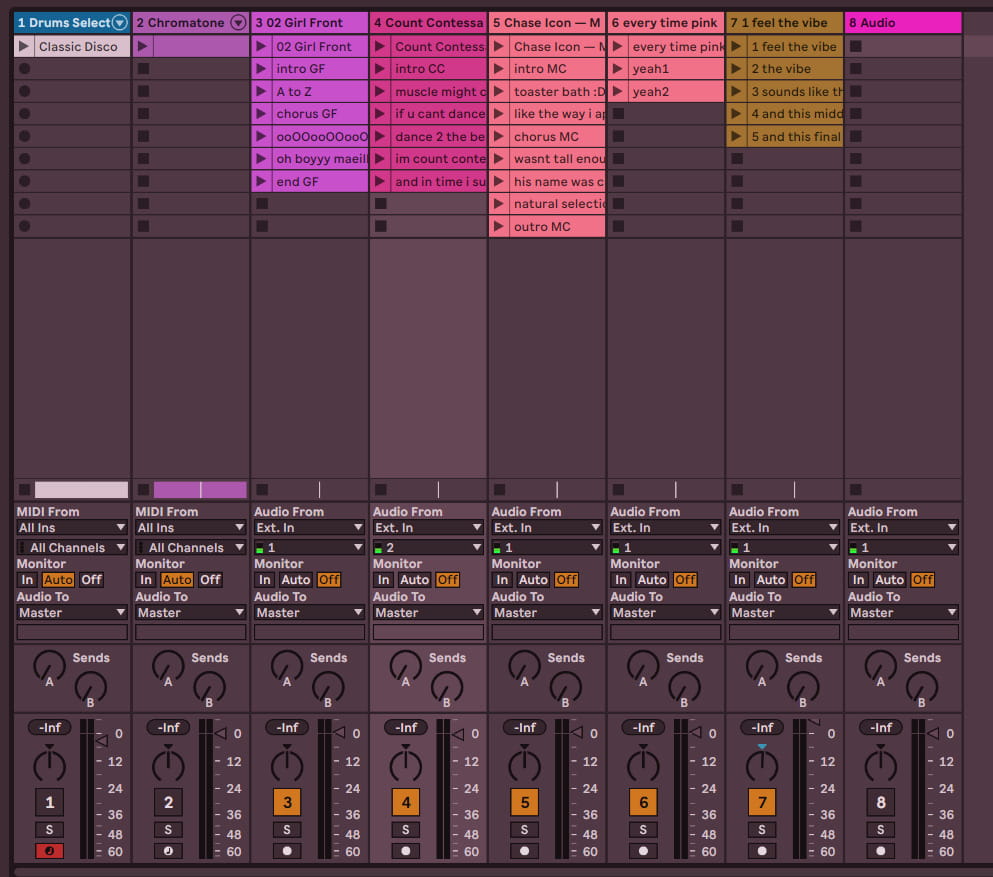
Task: Arm the Drums Select track for recording
Action: pos(49,851)
